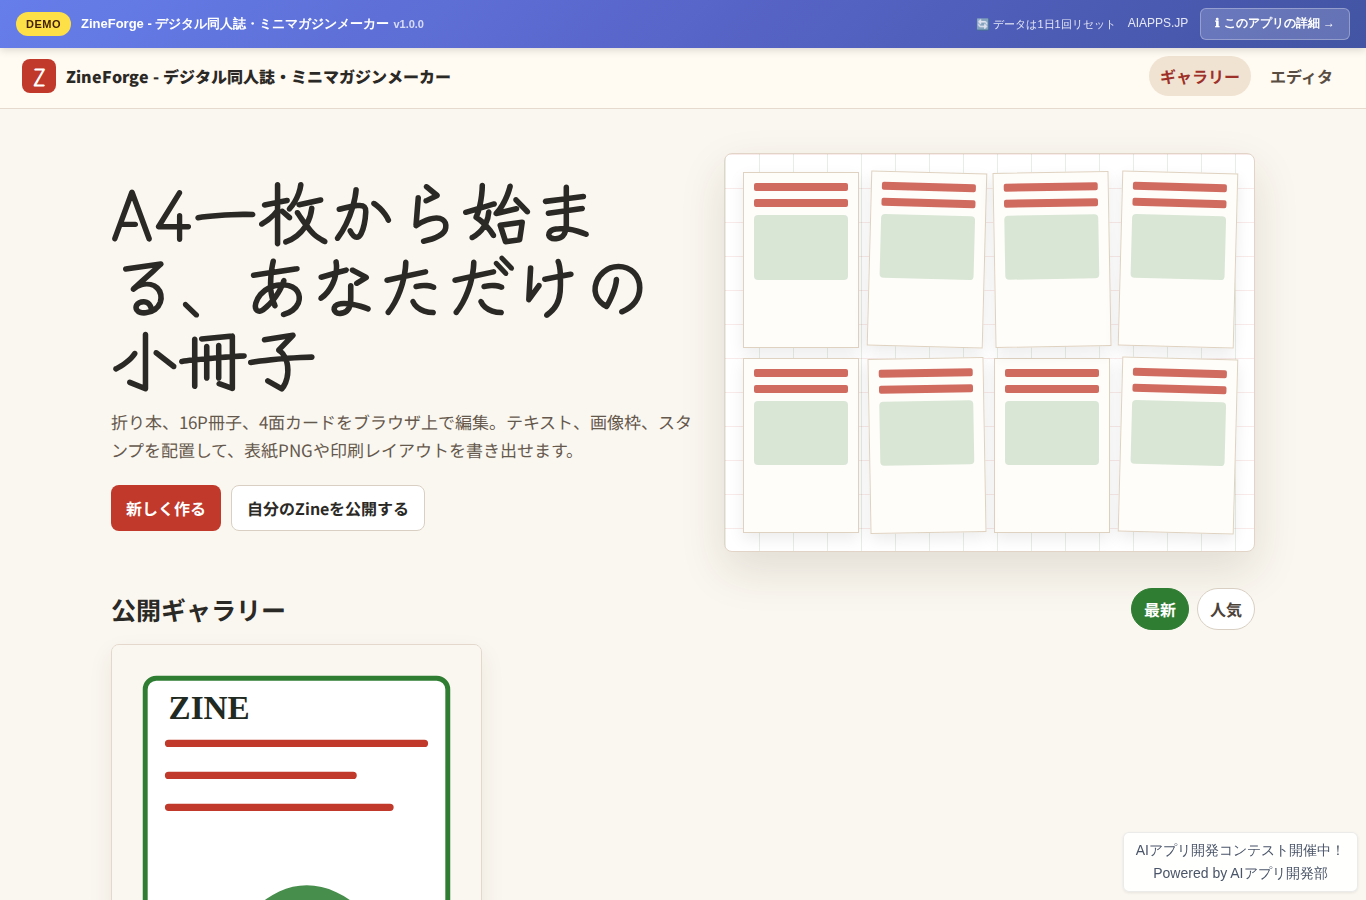
Task: Open the ZINE cover gallery card
Action: click(x=296, y=772)
